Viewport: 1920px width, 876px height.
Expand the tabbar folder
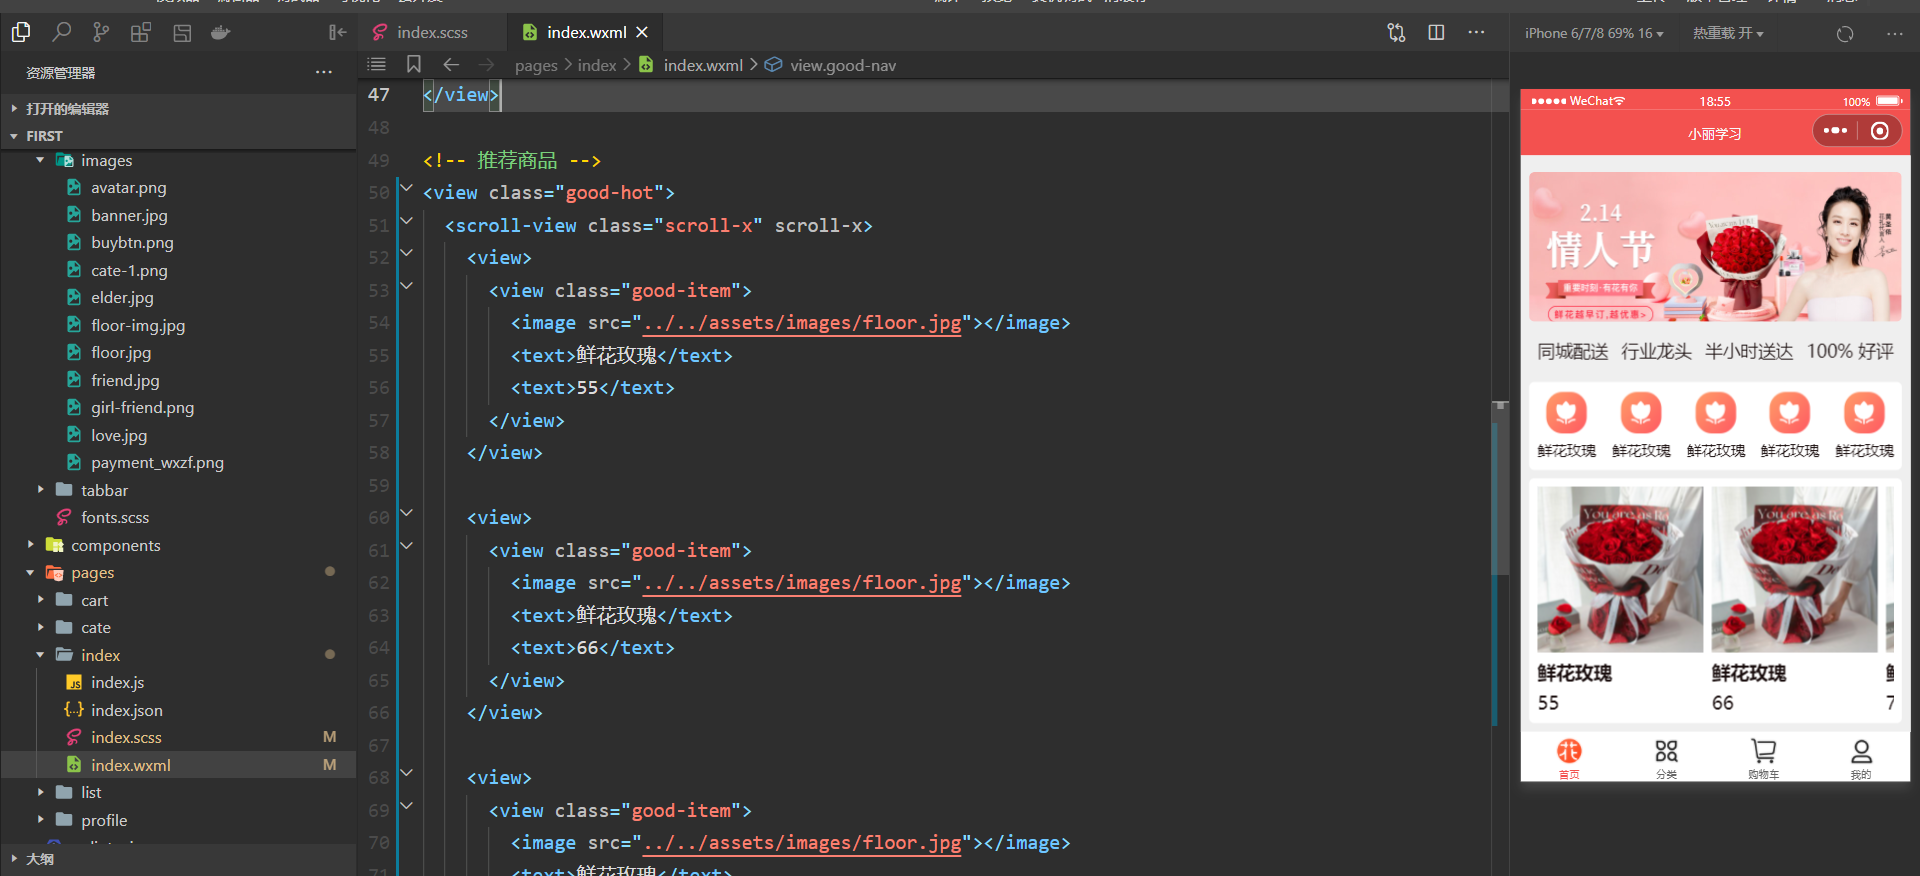pos(40,490)
